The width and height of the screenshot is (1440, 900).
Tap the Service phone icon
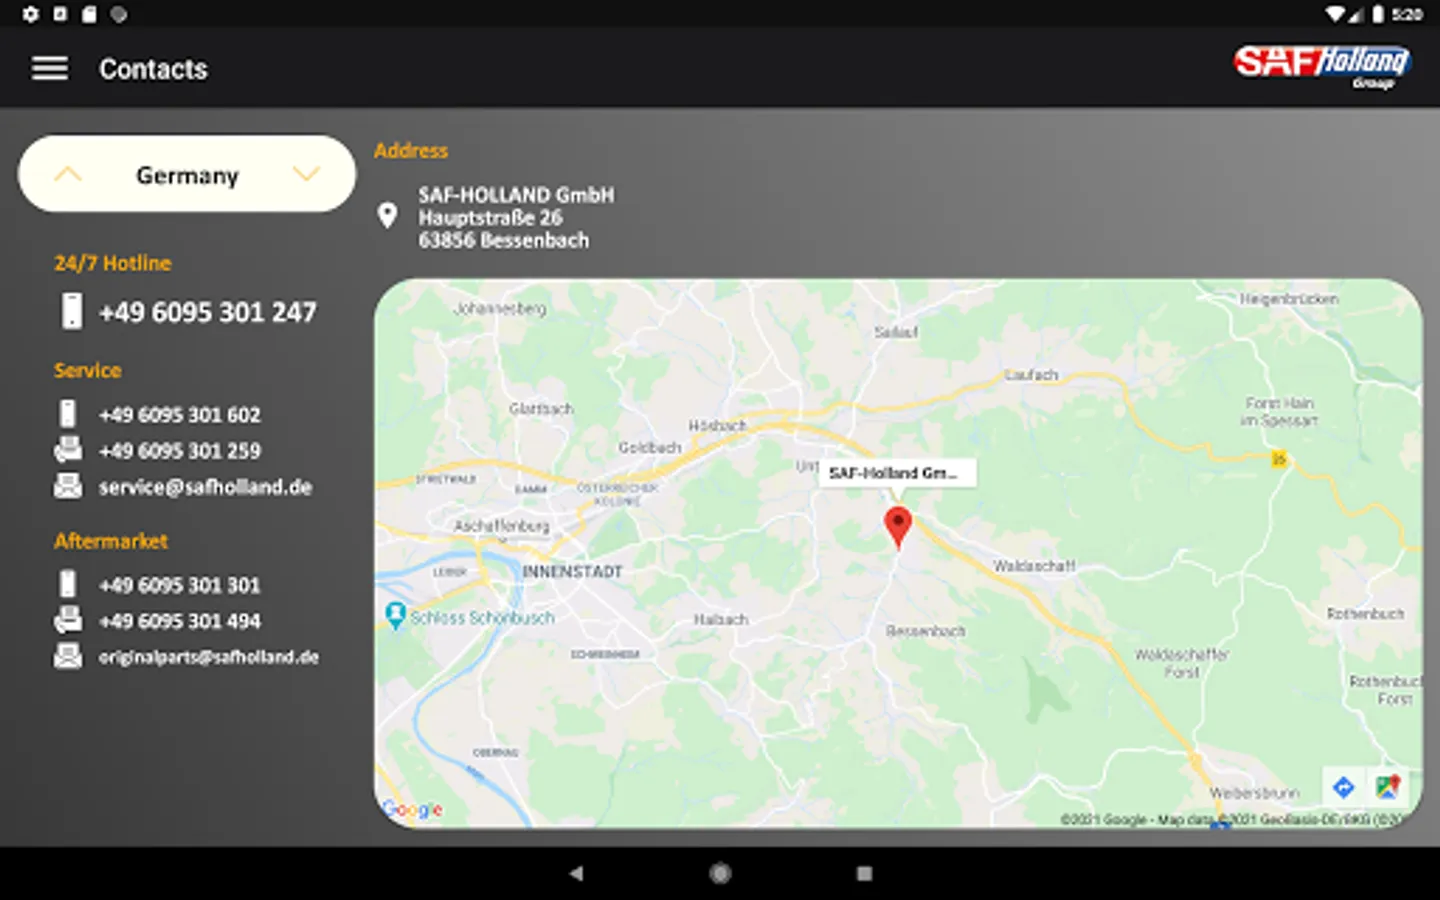click(68, 414)
